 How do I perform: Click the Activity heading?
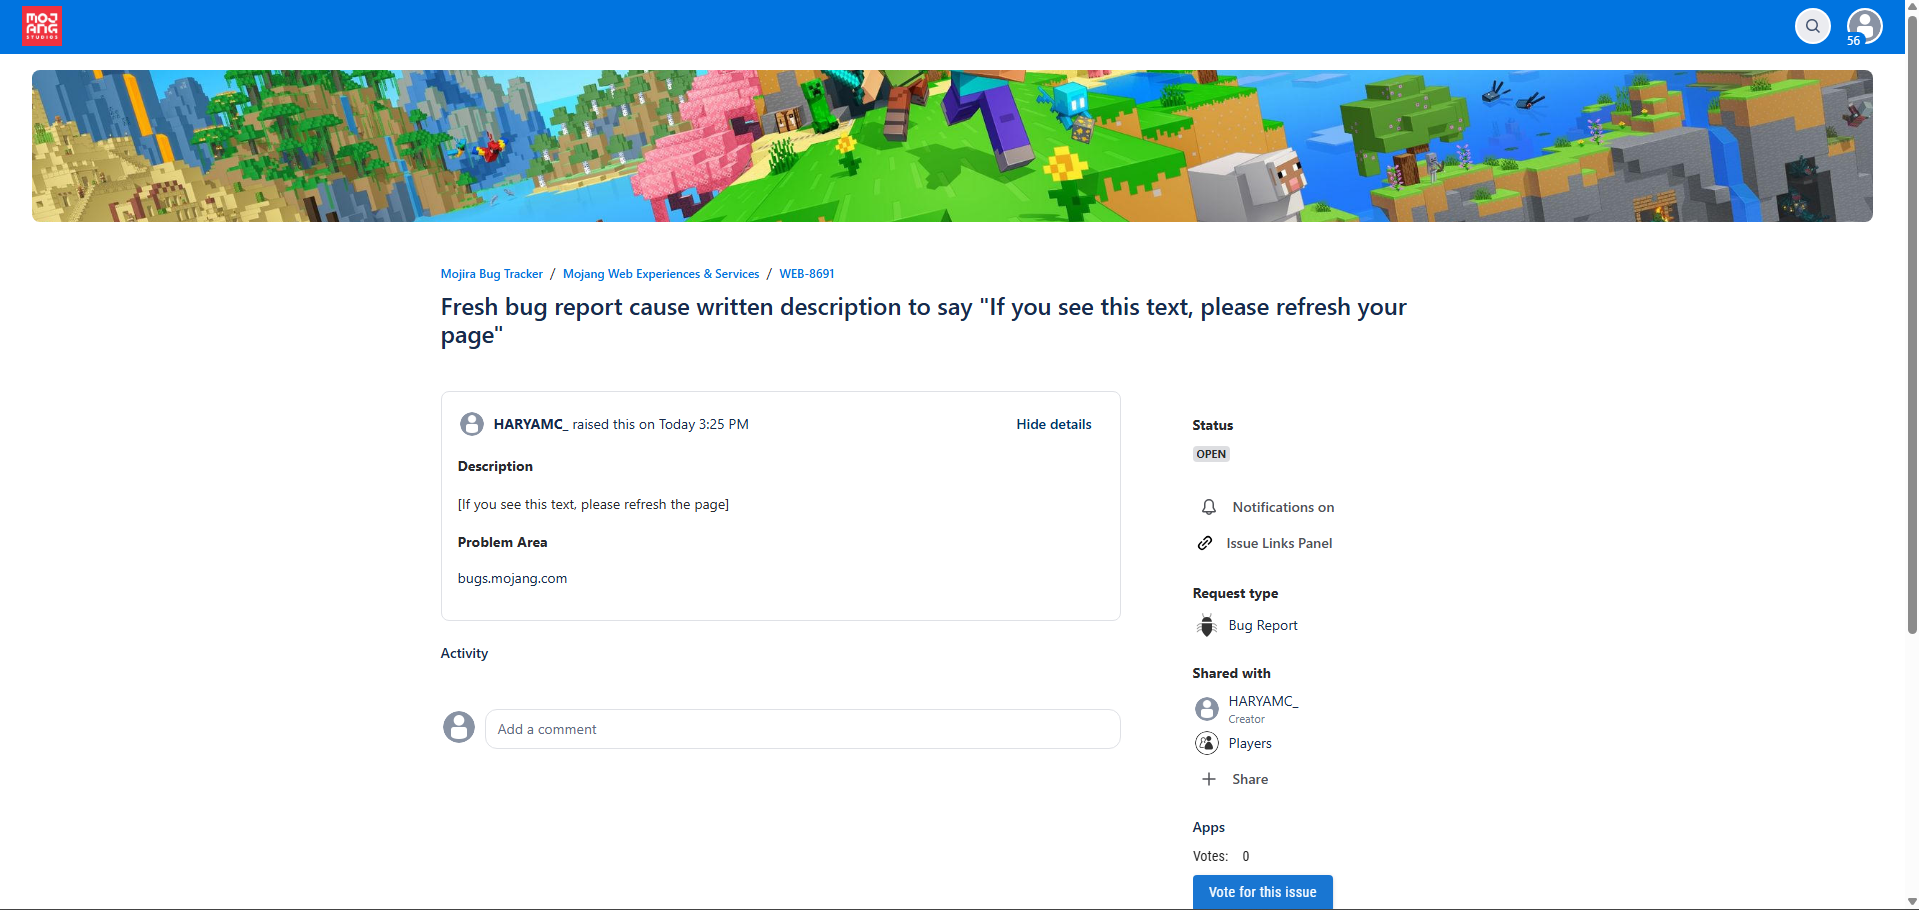click(x=464, y=653)
